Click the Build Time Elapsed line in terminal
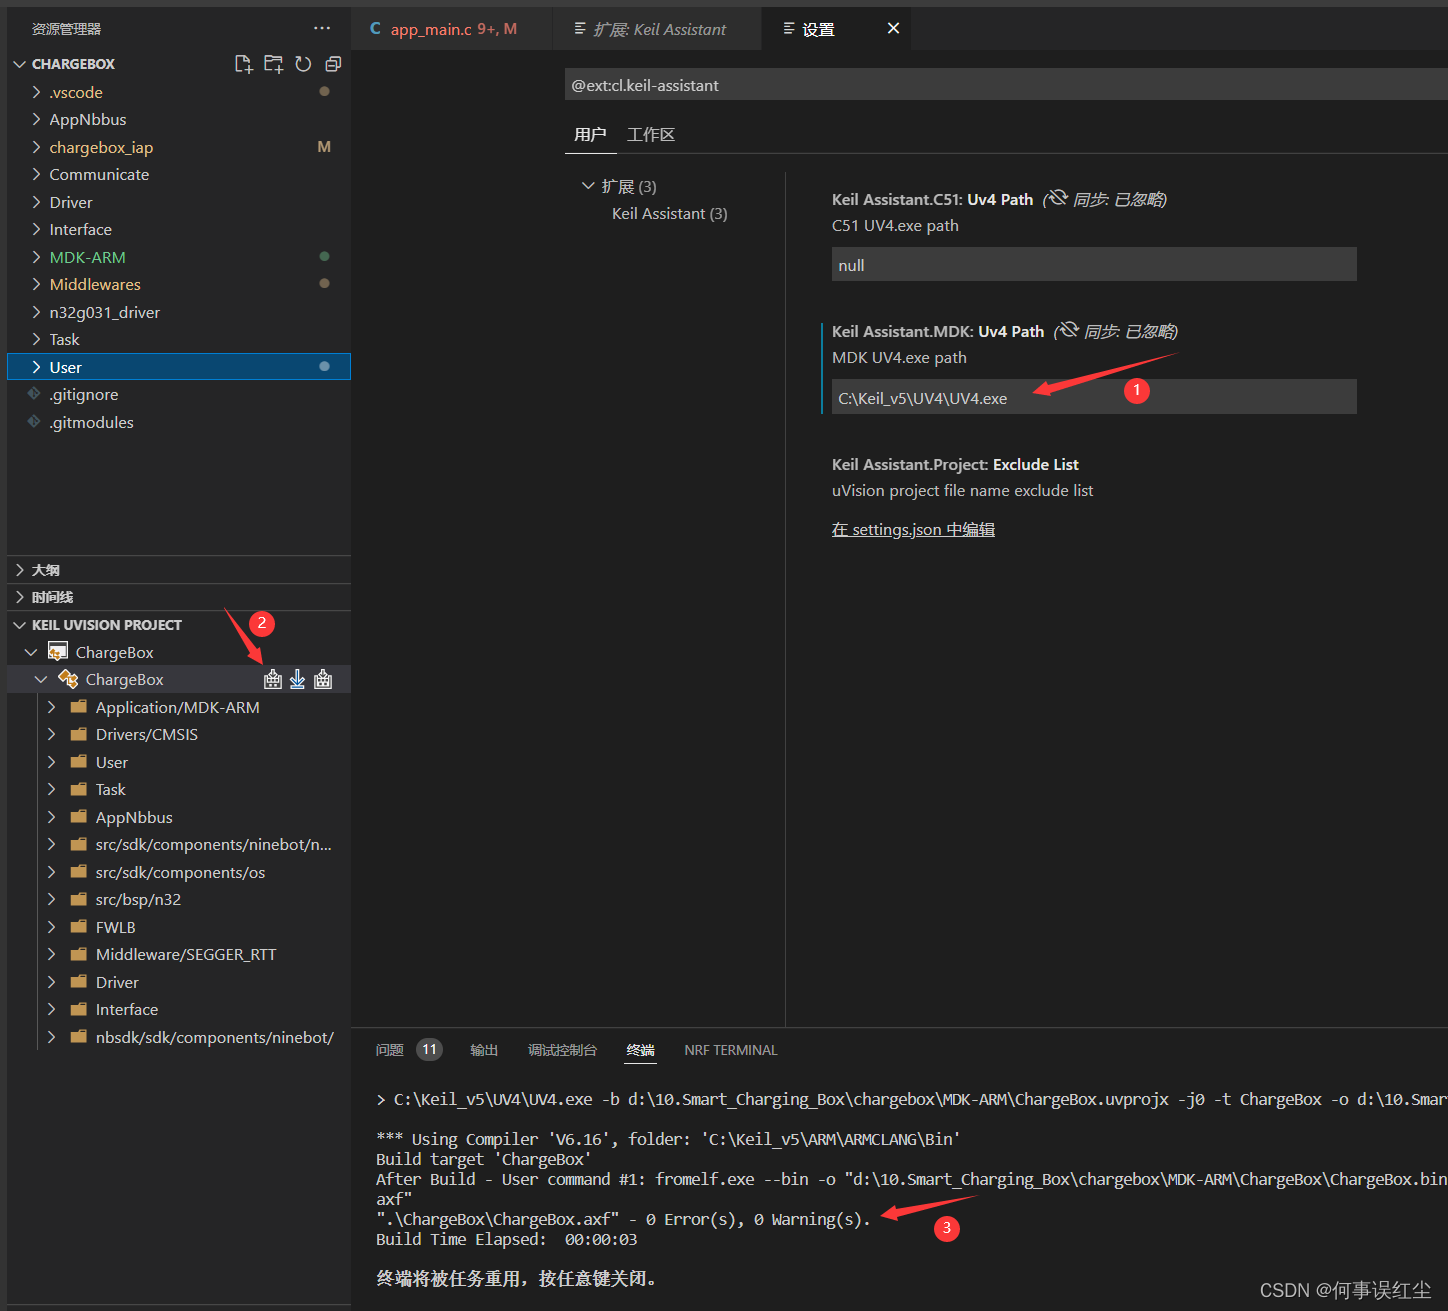 pos(506,1239)
